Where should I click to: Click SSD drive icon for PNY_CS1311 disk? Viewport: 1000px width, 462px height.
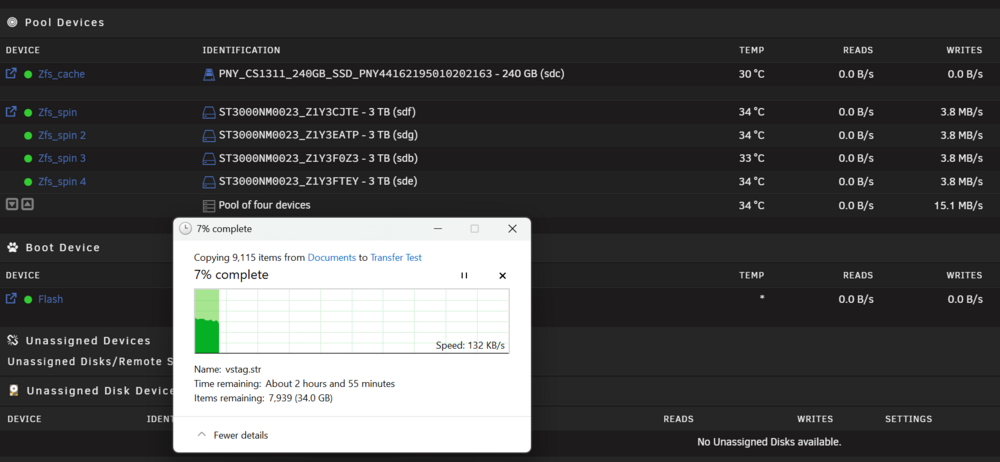coord(209,74)
